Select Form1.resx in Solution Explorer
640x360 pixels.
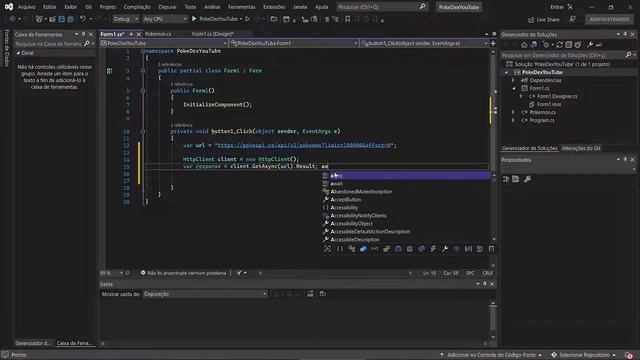[x=549, y=104]
